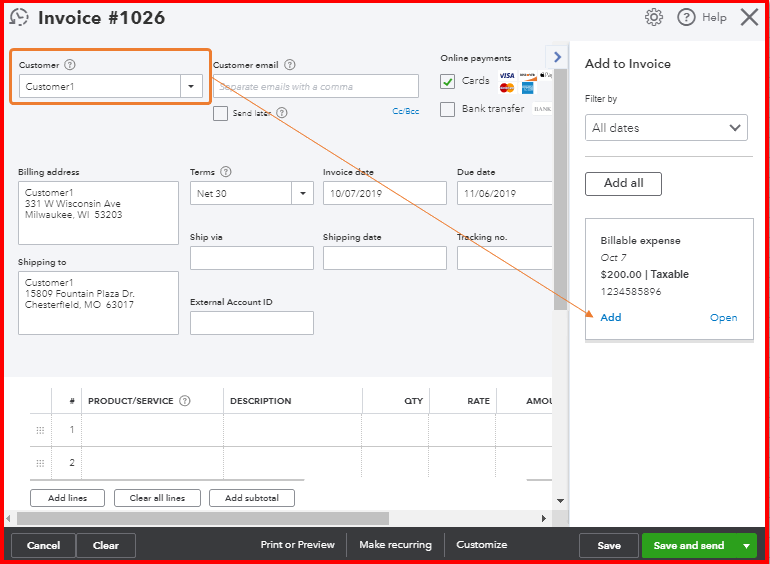This screenshot has height=564, width=770.
Task: Grab drag handle of line row 2
Action: click(40, 463)
